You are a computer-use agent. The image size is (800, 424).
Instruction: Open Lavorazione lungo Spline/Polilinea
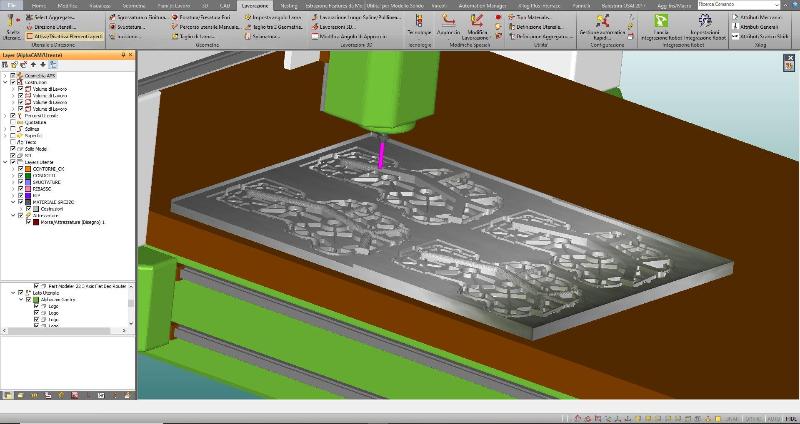click(357, 17)
